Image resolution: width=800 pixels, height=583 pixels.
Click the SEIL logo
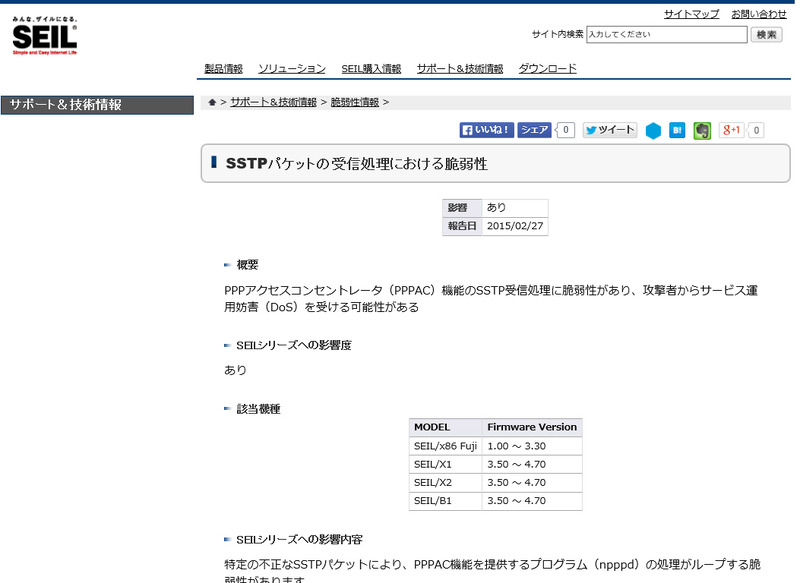click(44, 36)
